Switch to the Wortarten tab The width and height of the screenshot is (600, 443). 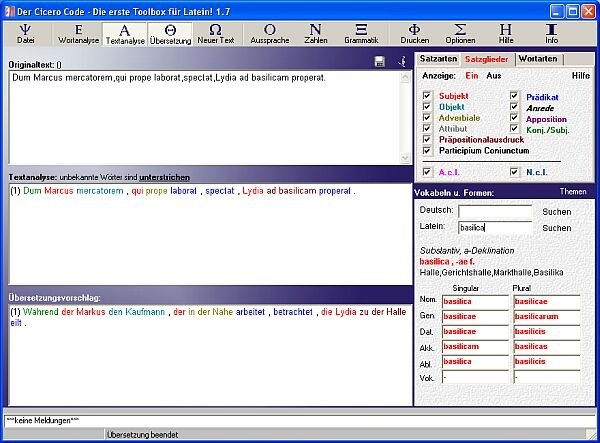[538, 59]
